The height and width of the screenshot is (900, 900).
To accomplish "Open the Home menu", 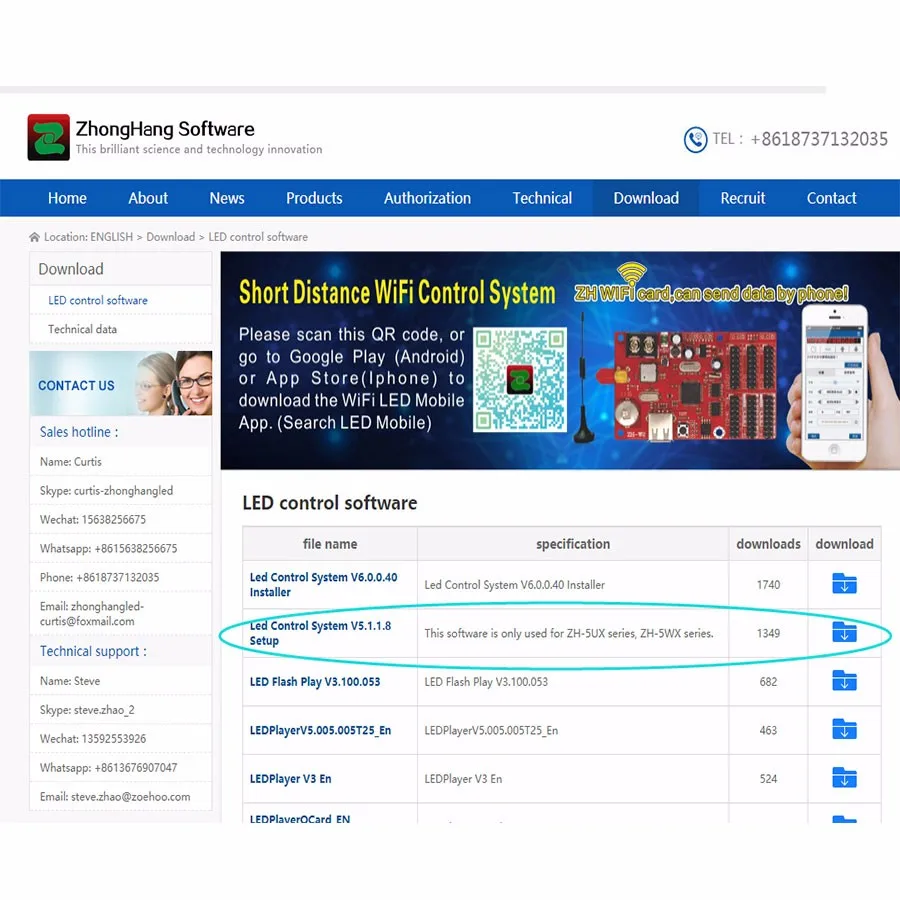I will pos(67,198).
